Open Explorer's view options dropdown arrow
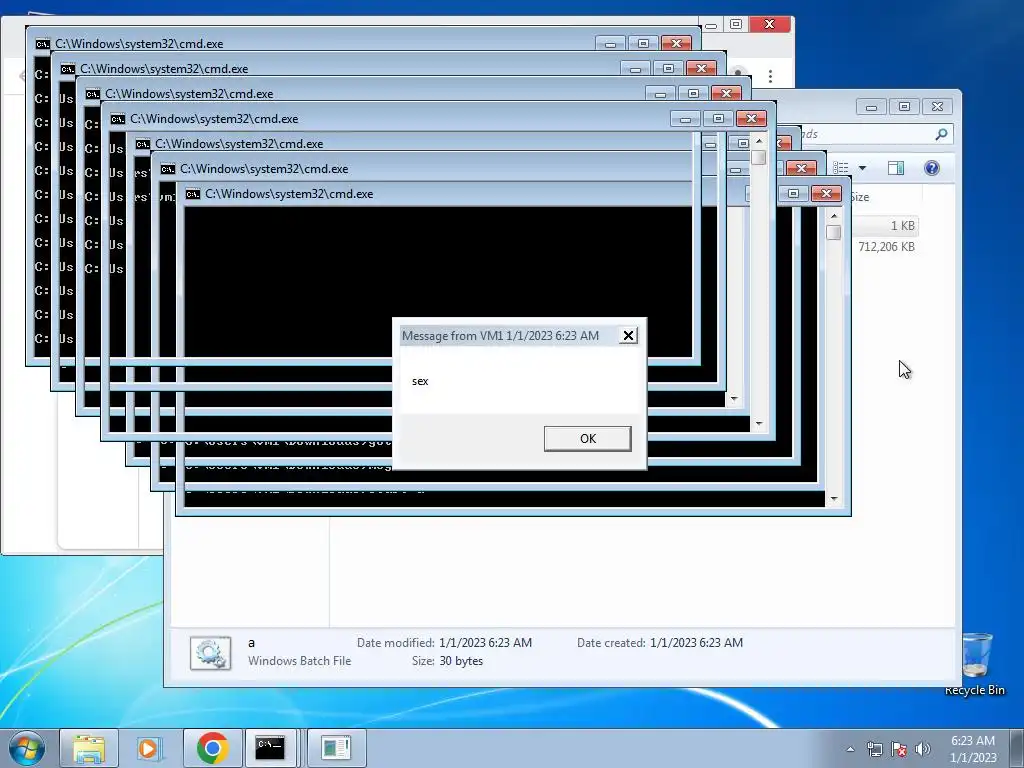1024x768 pixels. point(862,168)
